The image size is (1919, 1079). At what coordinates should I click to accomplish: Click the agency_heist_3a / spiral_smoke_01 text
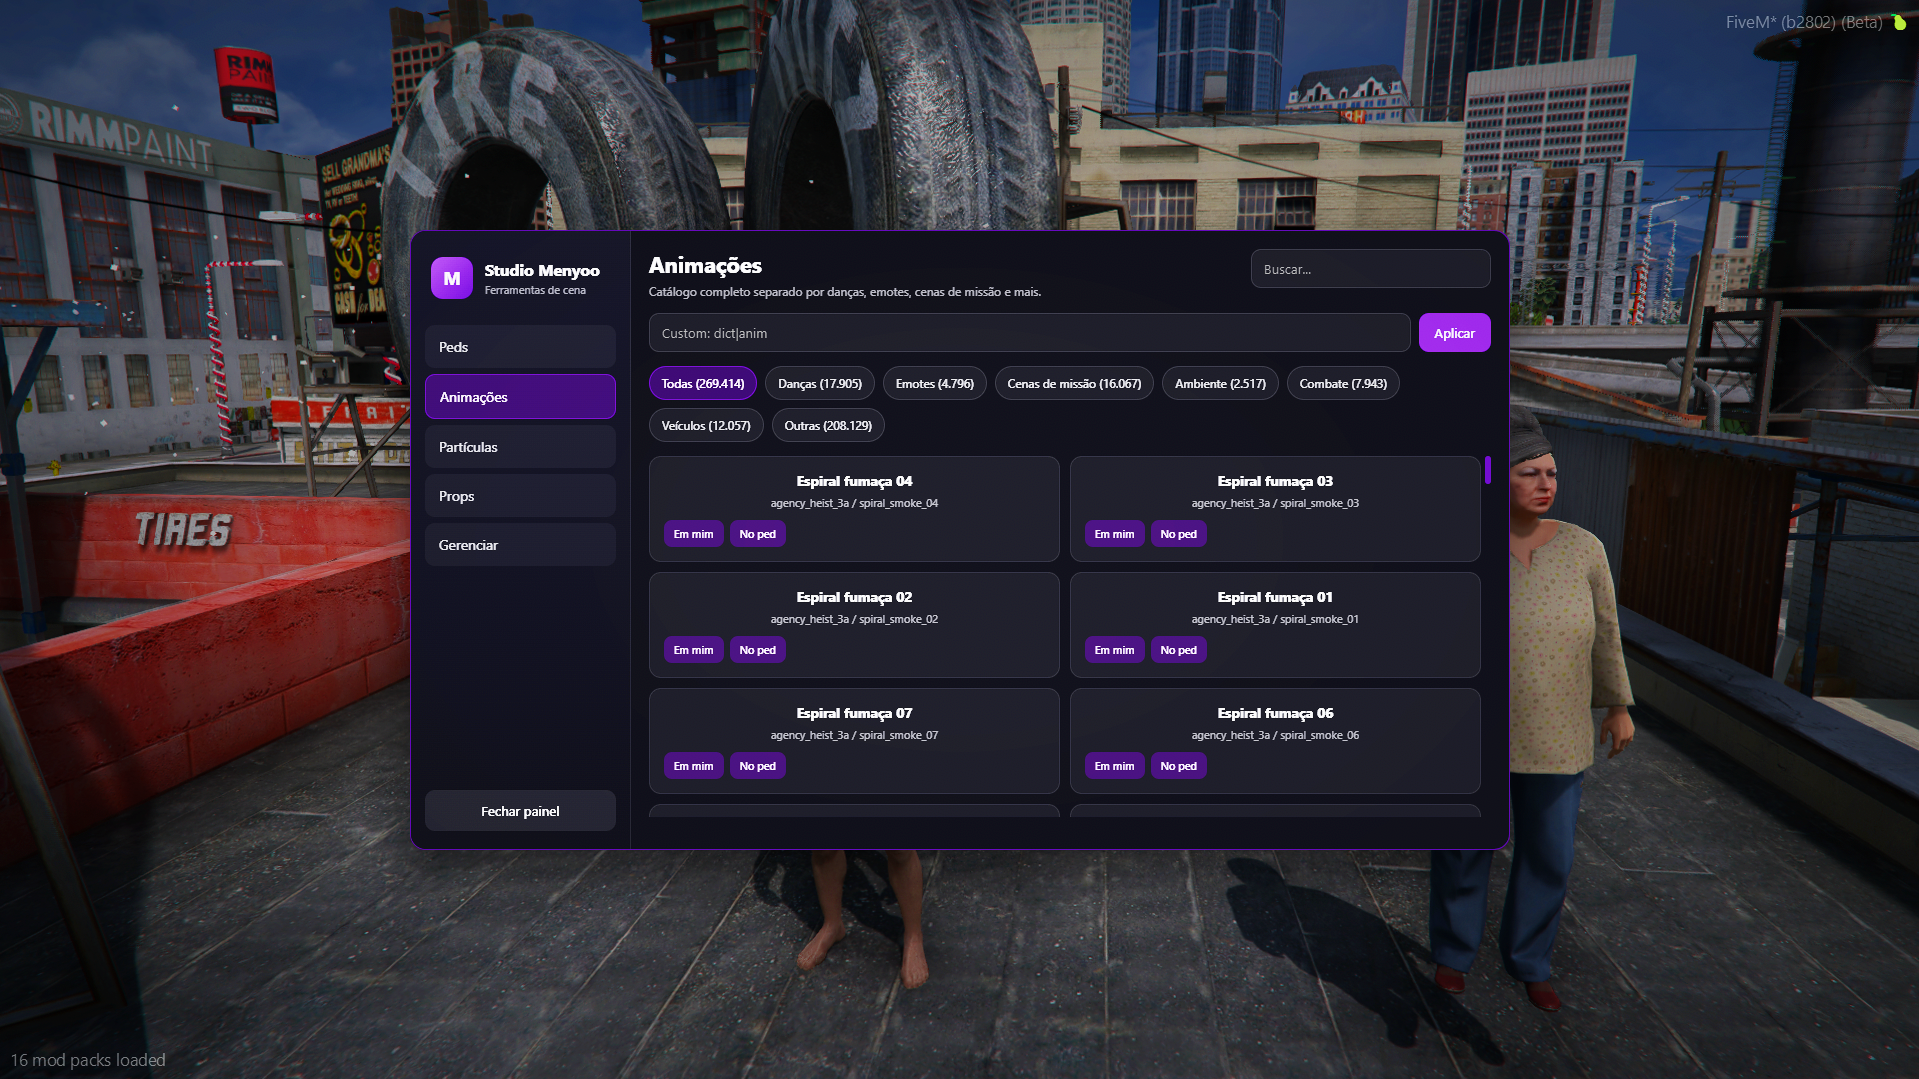click(x=1275, y=619)
